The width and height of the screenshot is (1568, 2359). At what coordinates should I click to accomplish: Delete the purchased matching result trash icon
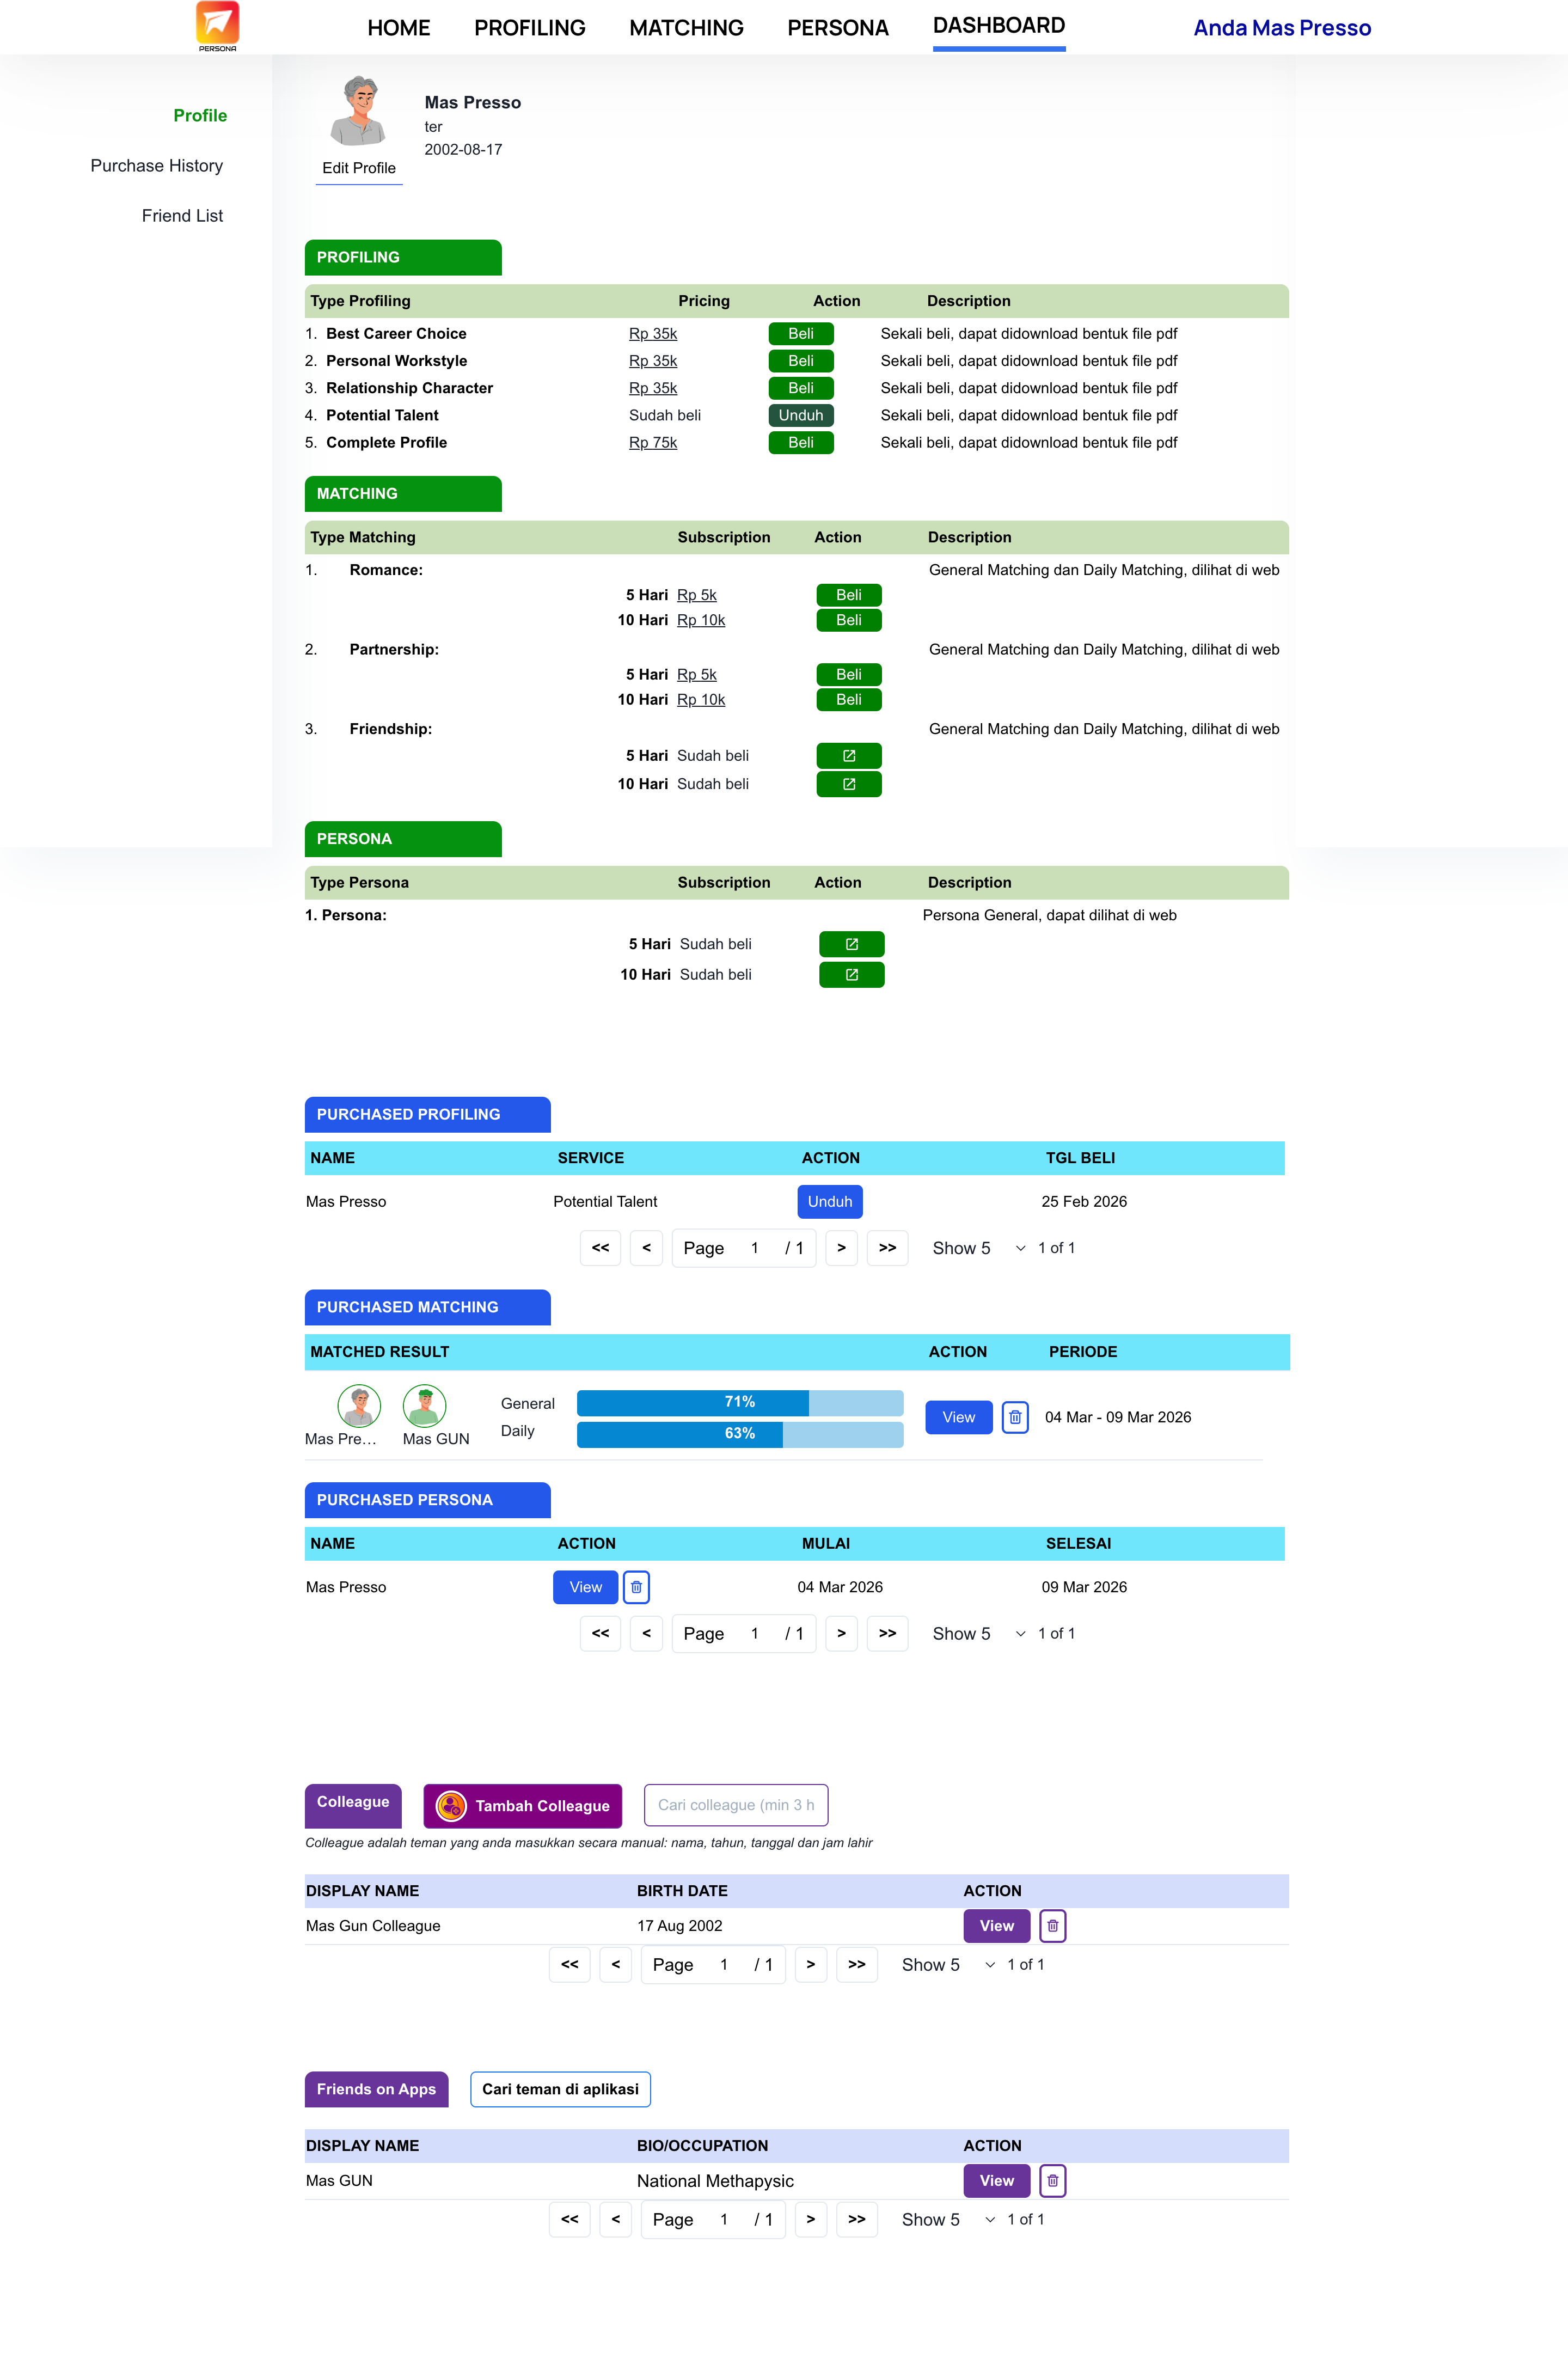(1014, 1417)
